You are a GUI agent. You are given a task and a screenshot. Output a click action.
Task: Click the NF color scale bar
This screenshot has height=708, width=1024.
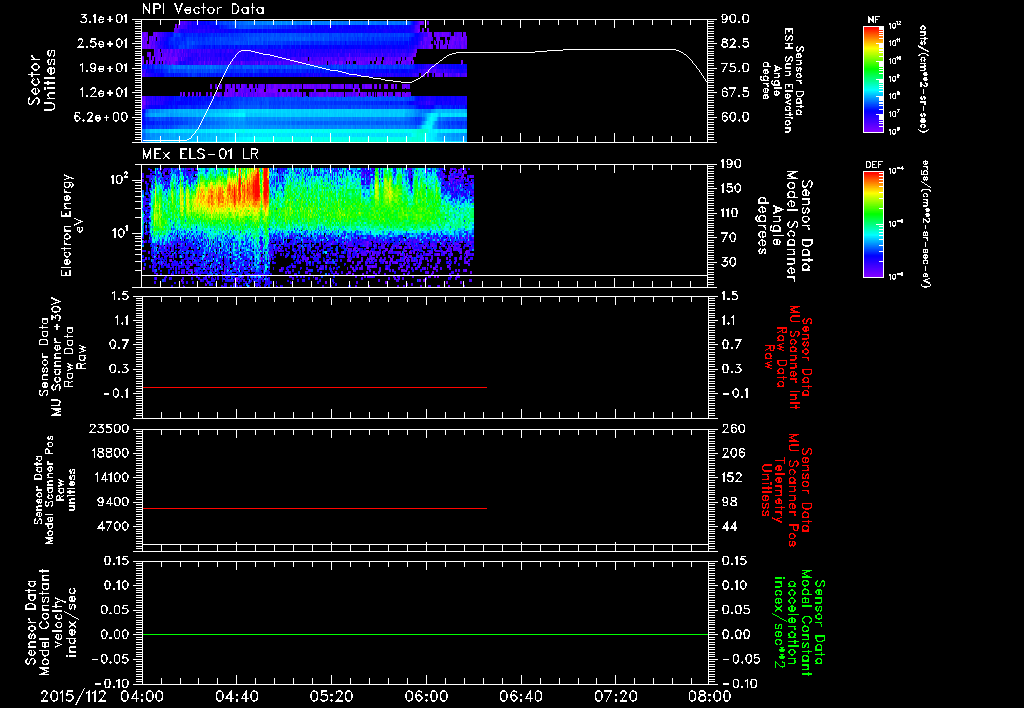[x=874, y=78]
